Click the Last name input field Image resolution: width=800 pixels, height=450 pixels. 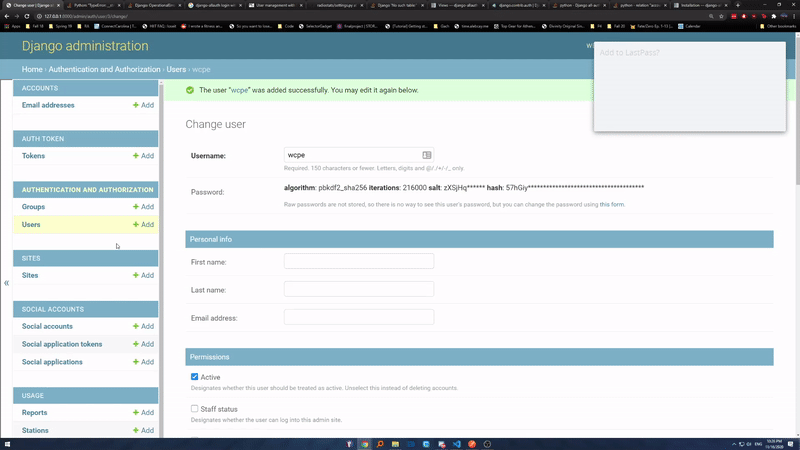[x=359, y=289]
